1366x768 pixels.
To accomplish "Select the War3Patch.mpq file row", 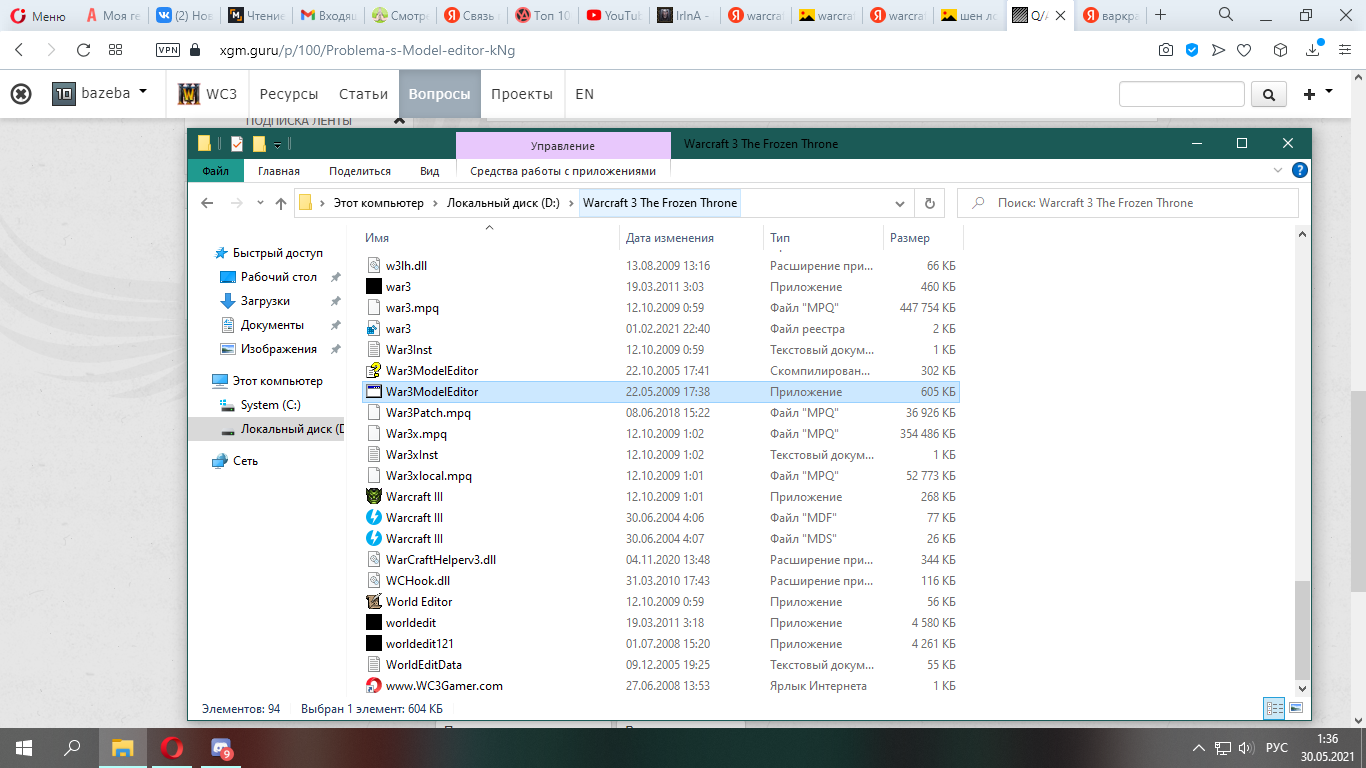I will (x=660, y=413).
